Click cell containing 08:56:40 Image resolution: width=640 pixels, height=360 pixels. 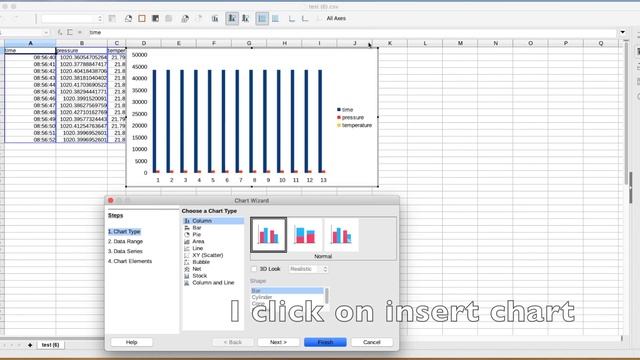tap(30, 58)
